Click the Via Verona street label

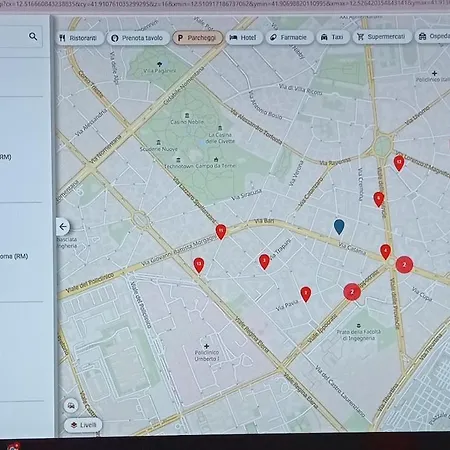[x=296, y=173]
